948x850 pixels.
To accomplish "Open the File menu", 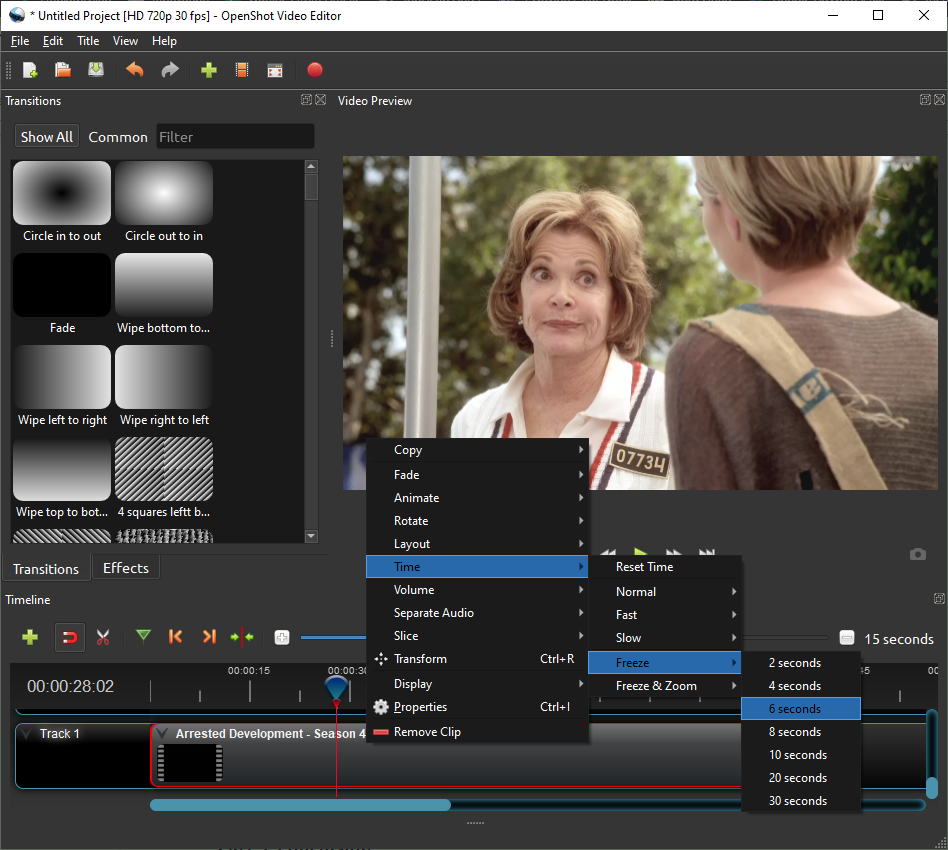I will click(20, 41).
